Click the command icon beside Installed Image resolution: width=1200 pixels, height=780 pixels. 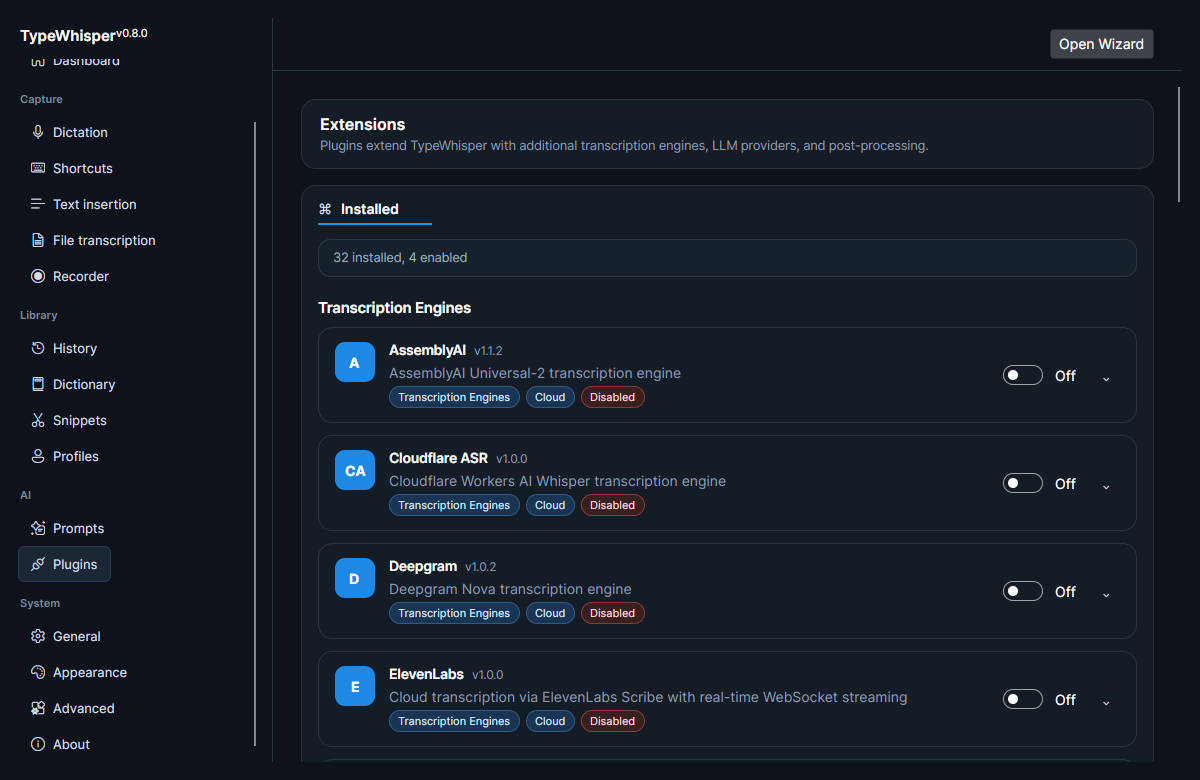tap(325, 209)
